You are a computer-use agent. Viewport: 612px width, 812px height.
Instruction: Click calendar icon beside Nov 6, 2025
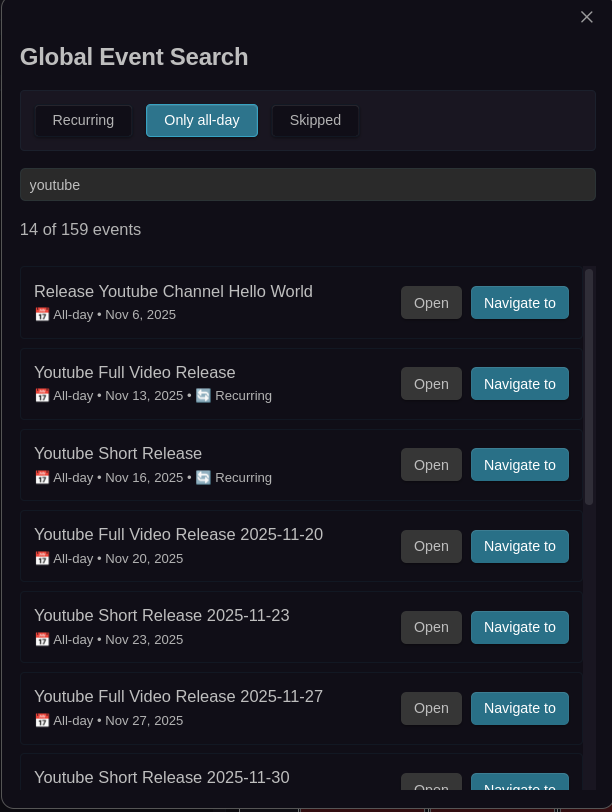point(42,314)
